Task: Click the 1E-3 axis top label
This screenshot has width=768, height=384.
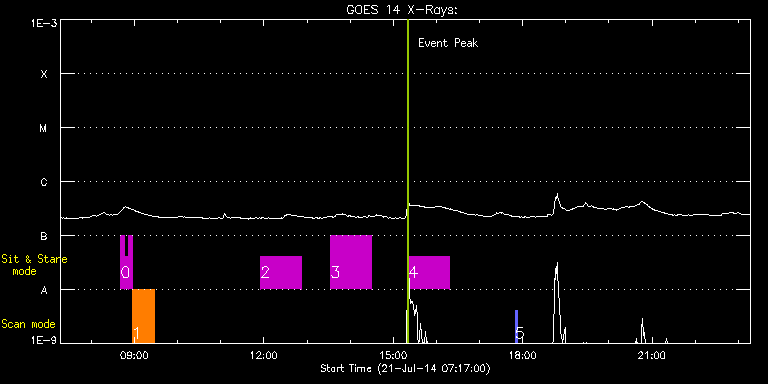Action: (44, 24)
